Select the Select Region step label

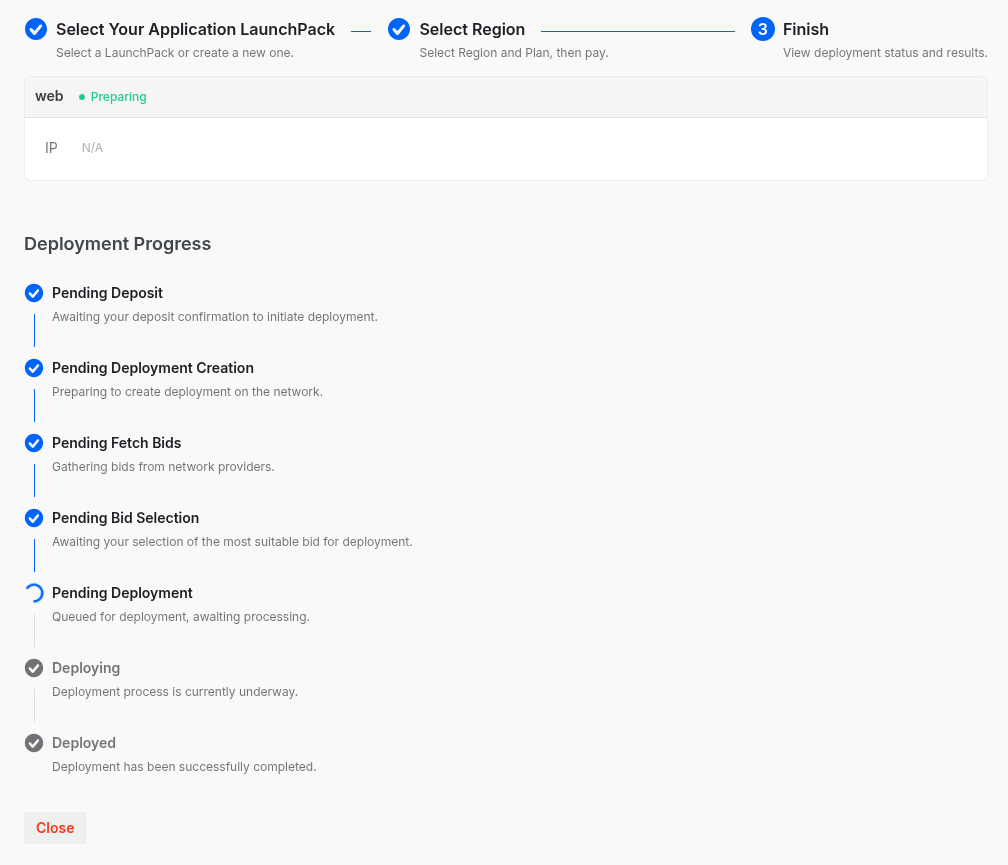point(472,29)
